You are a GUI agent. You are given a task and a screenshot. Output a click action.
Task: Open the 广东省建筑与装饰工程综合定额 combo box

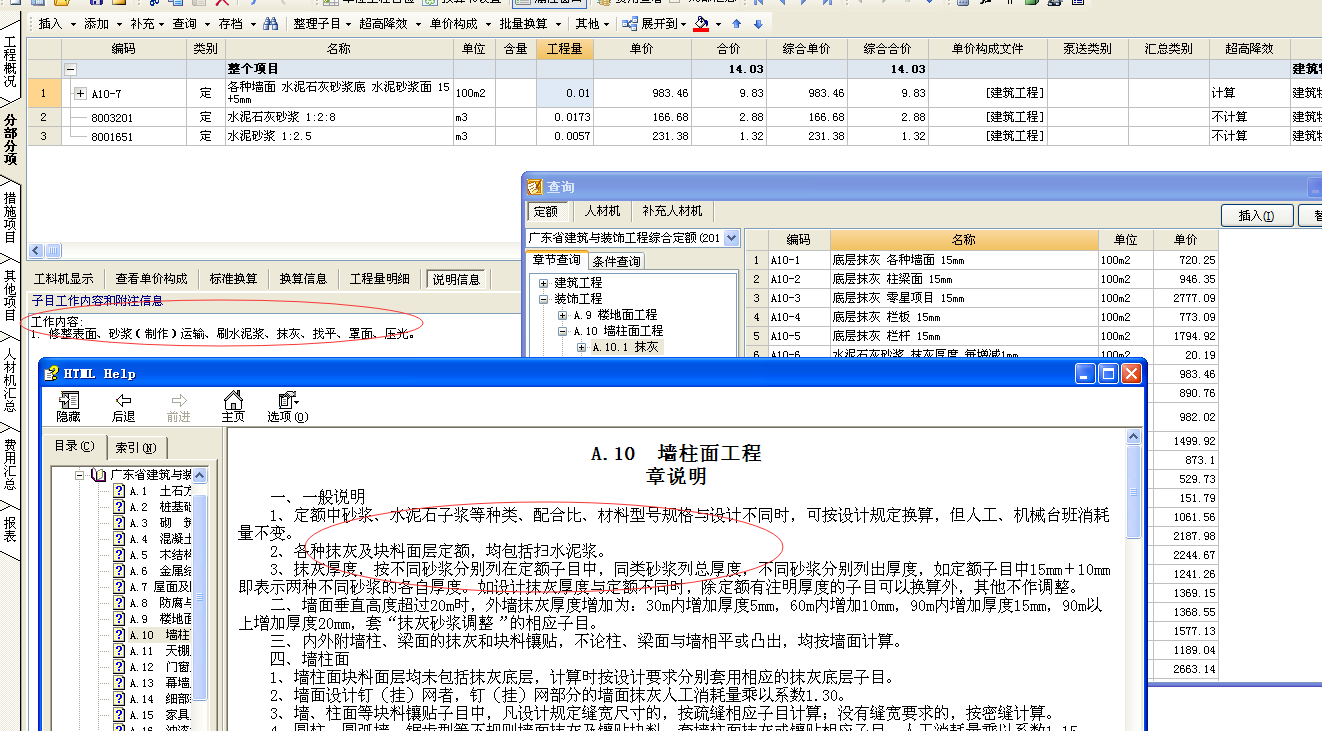[x=632, y=238]
